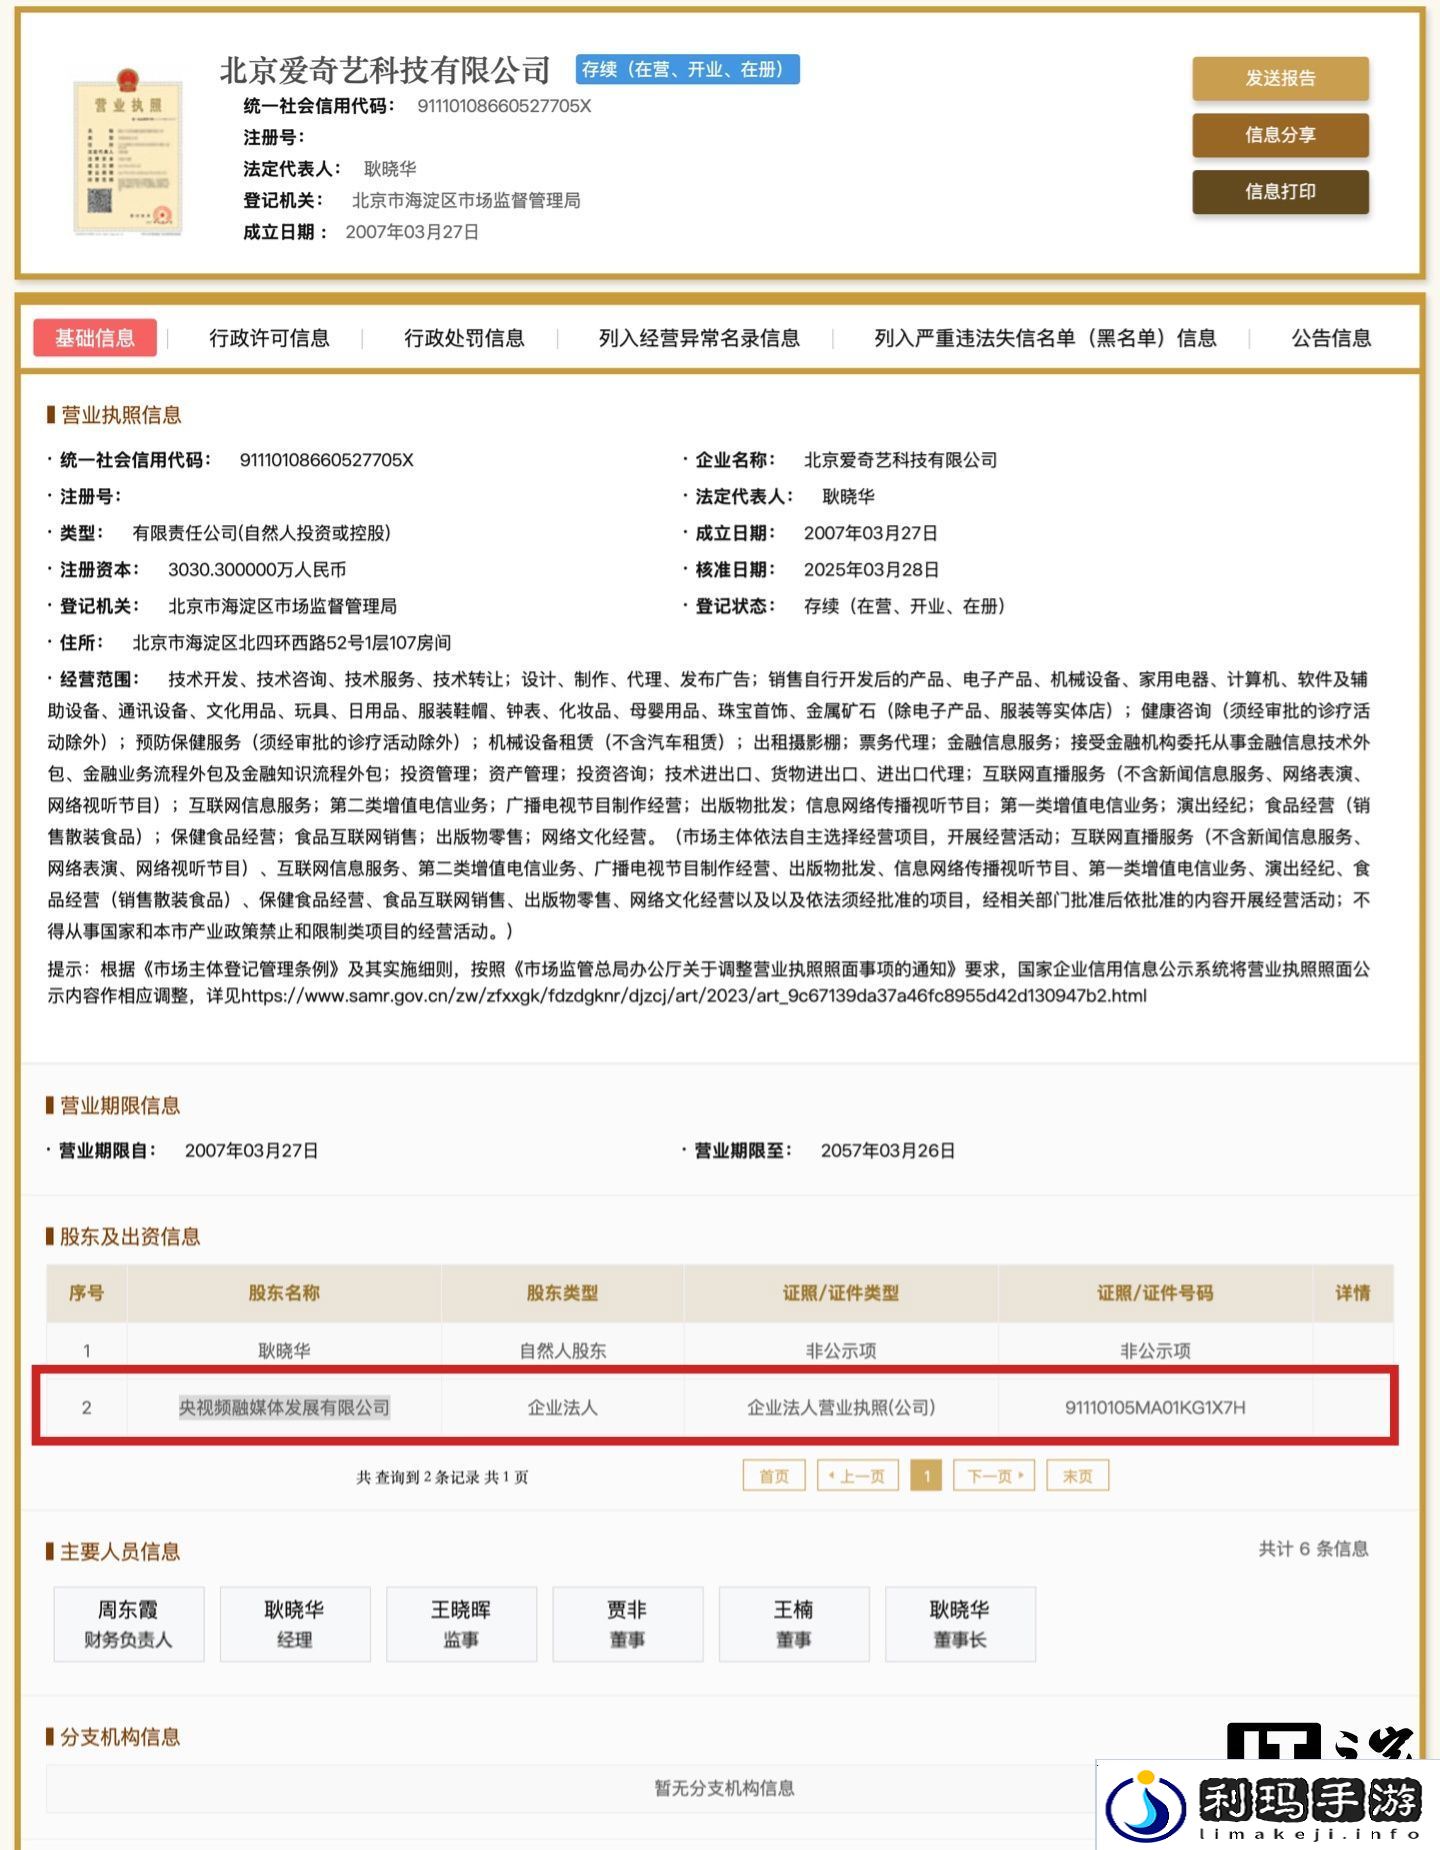Open the 列入经营异常名录信息 tab

coord(699,338)
